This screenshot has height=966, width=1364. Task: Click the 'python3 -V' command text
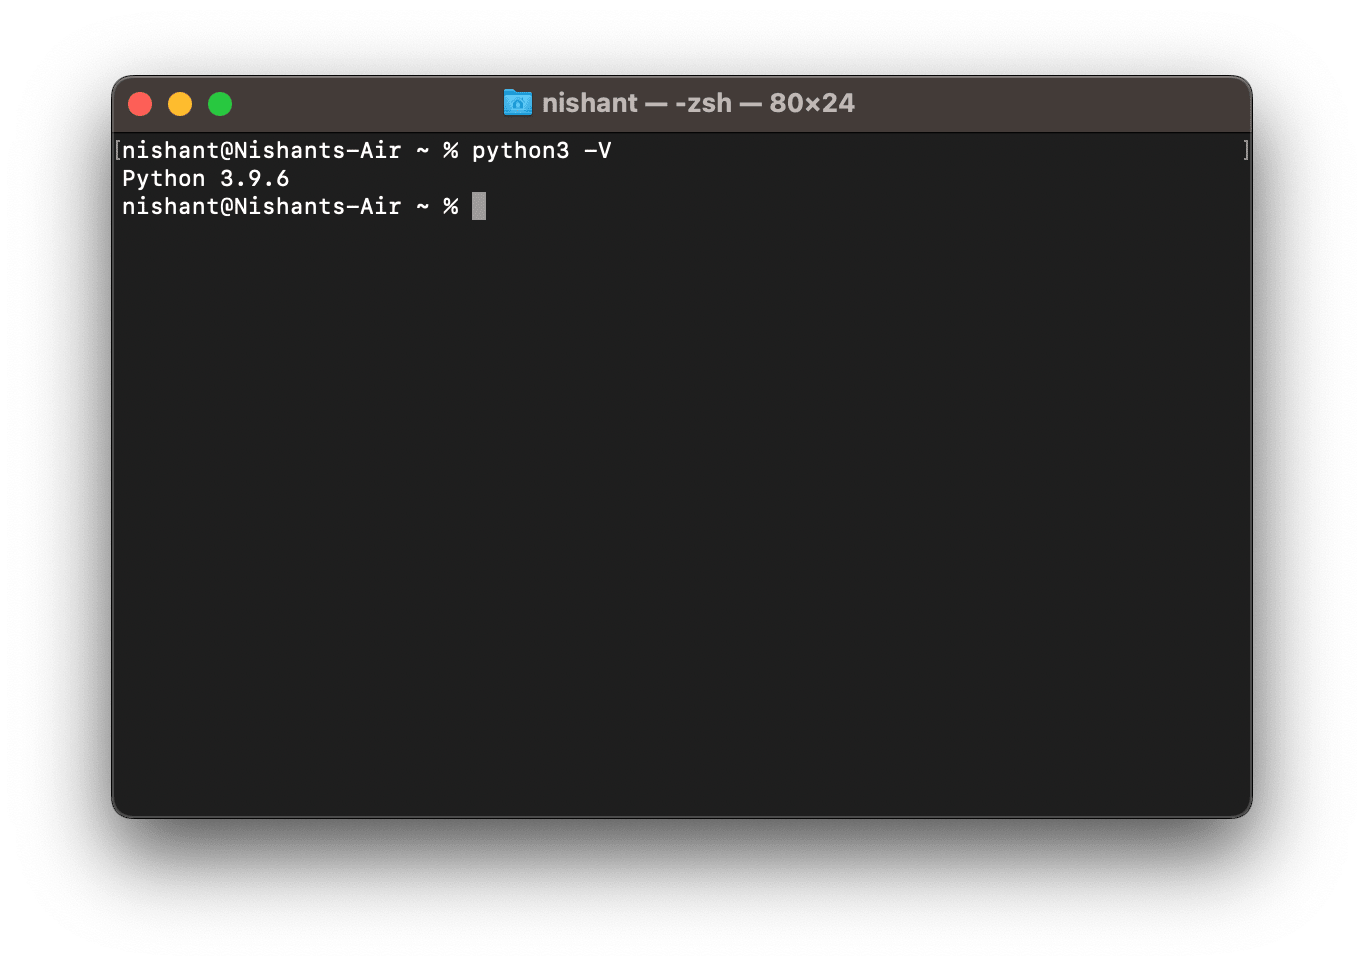[541, 151]
